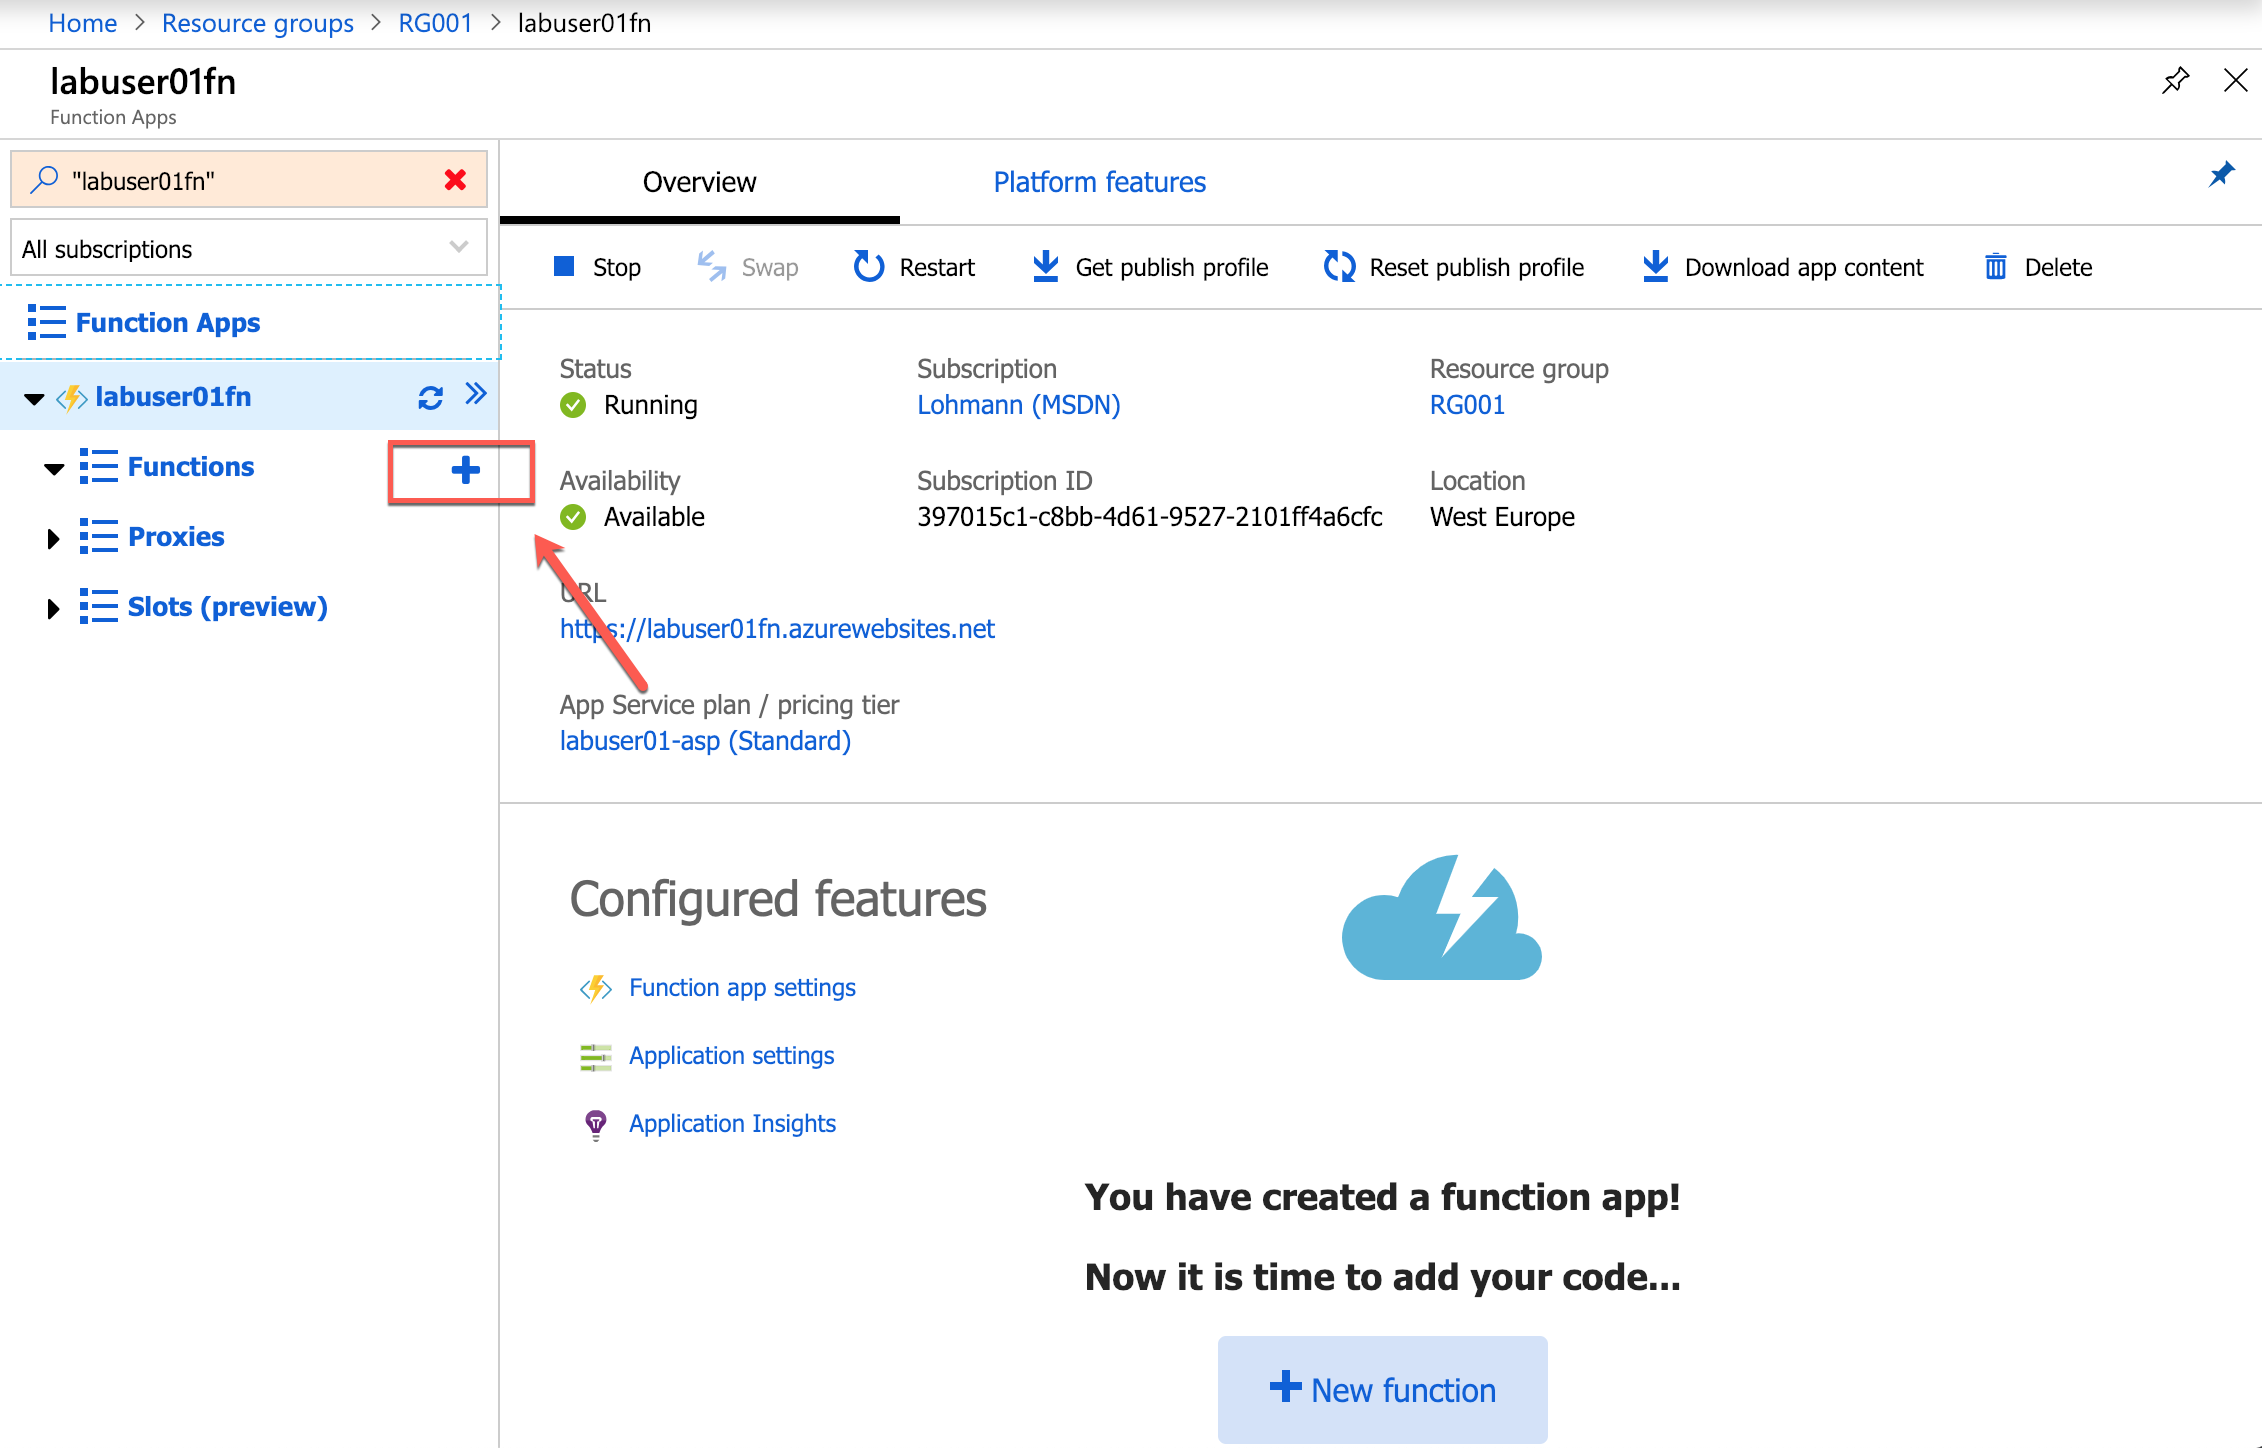Open Function app settings link
Image resolution: width=2262 pixels, height=1448 pixels.
coord(742,988)
